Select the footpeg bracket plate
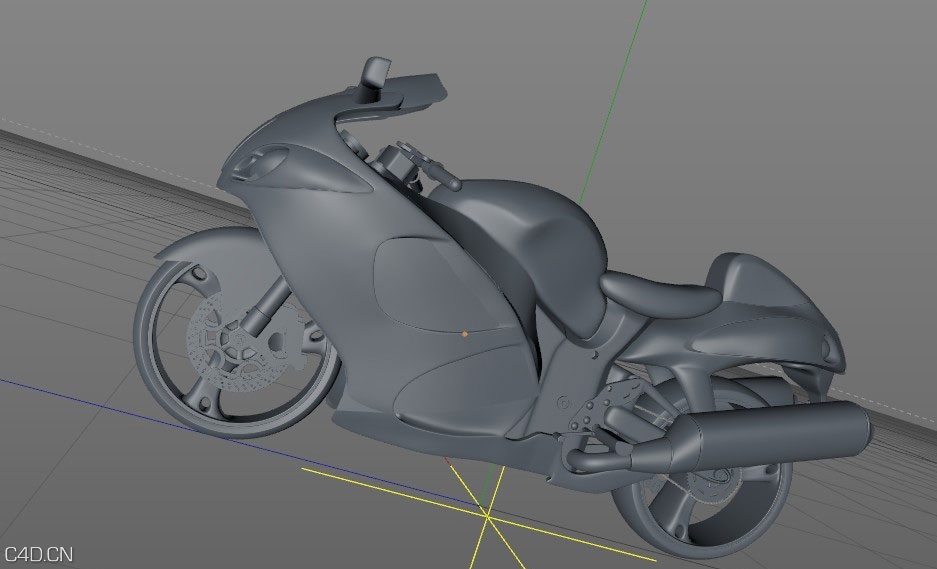Image resolution: width=937 pixels, height=569 pixels. coord(605,410)
